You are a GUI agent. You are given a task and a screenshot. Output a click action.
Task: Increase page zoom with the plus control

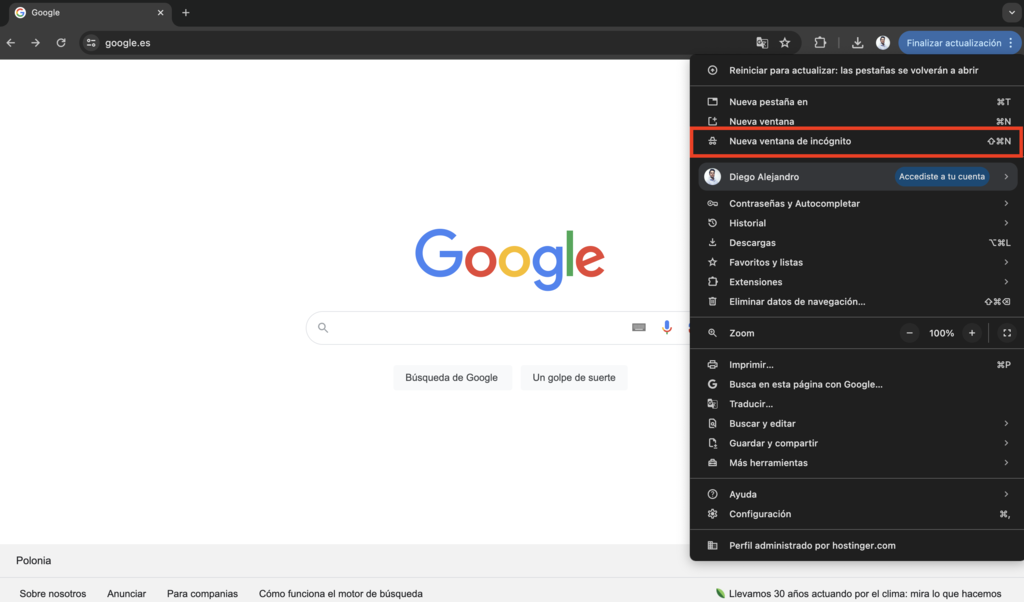pyautogui.click(x=971, y=332)
